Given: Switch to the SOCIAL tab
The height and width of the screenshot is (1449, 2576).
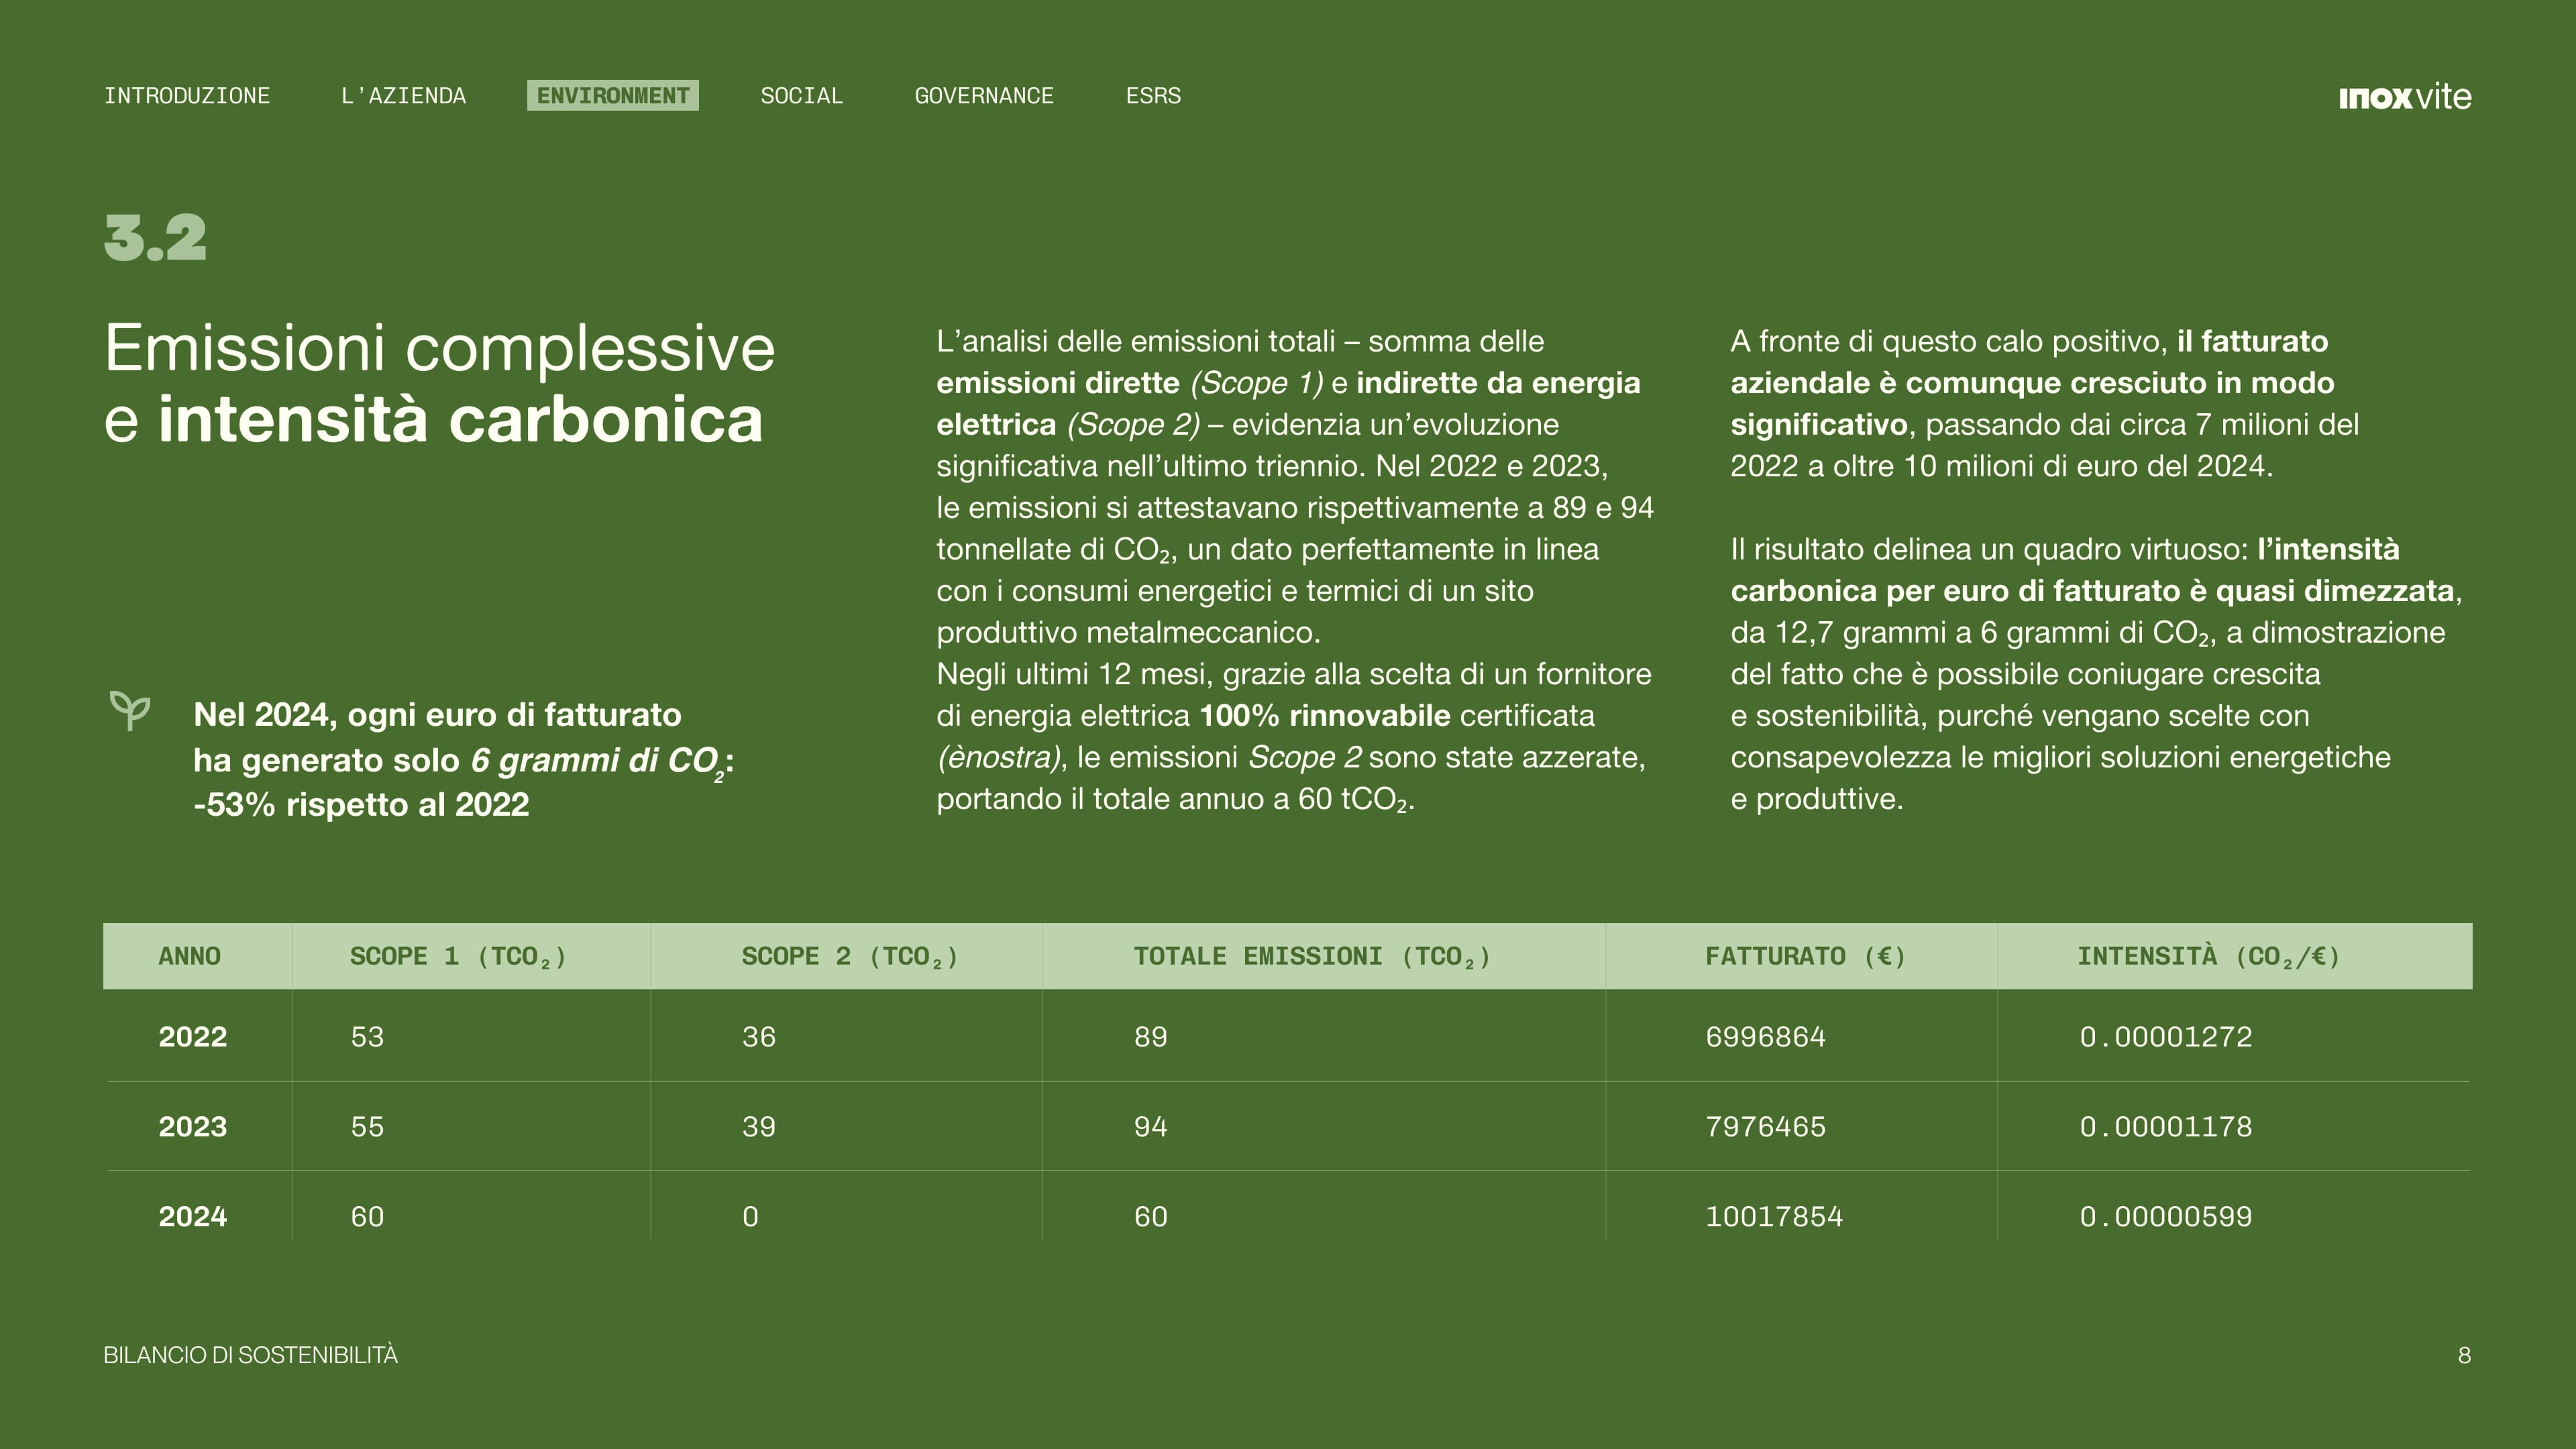Looking at the screenshot, I should [801, 96].
